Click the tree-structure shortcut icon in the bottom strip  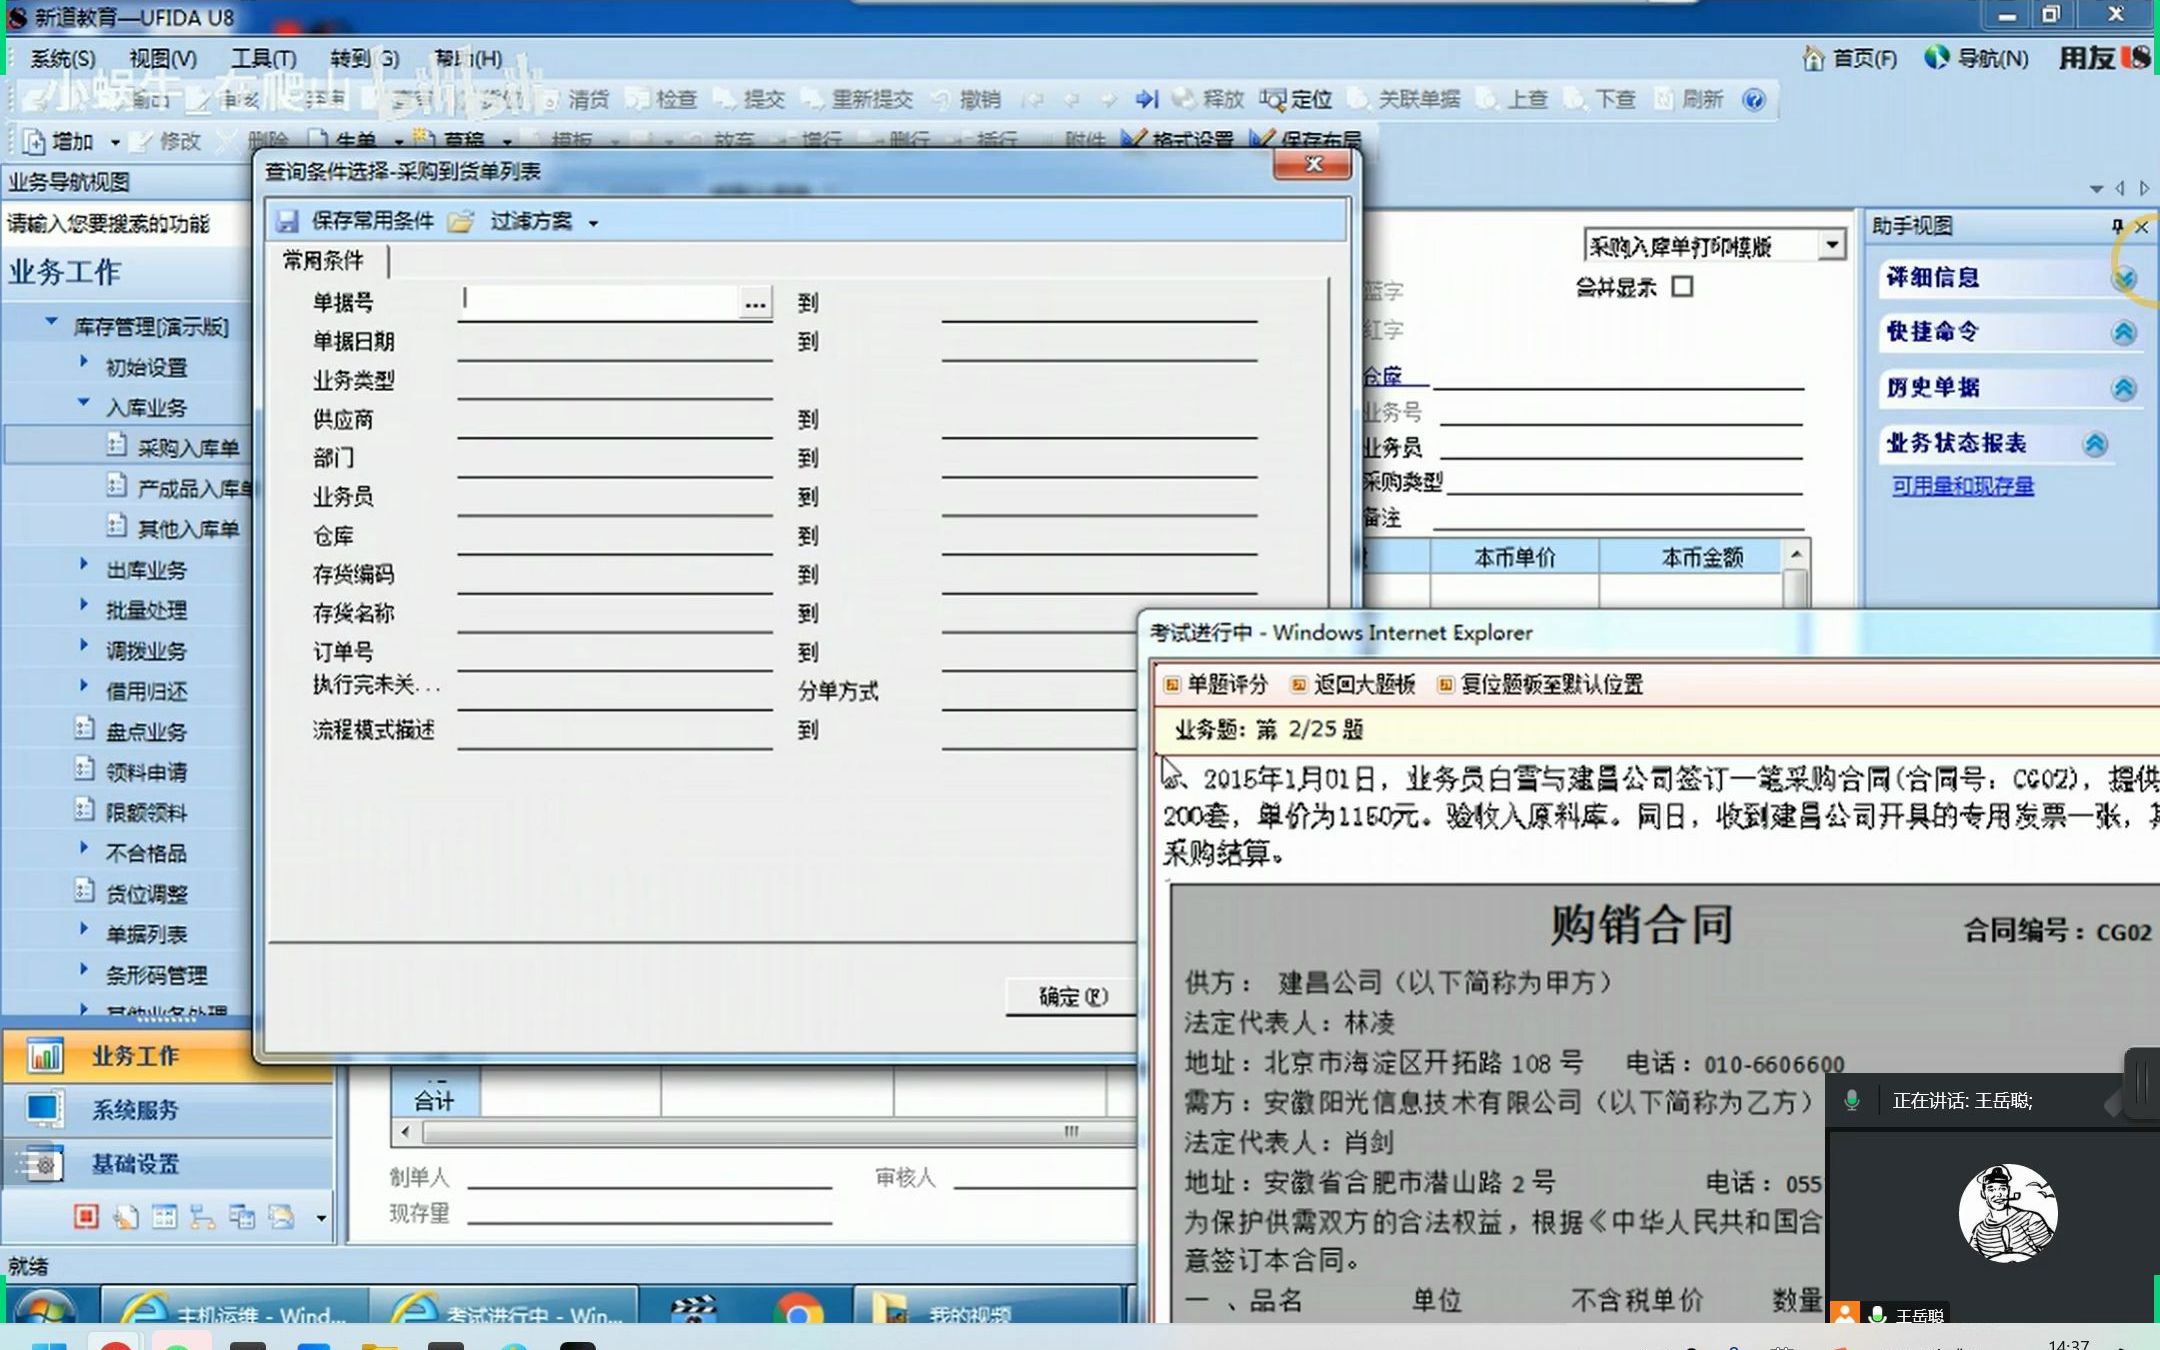point(203,1216)
